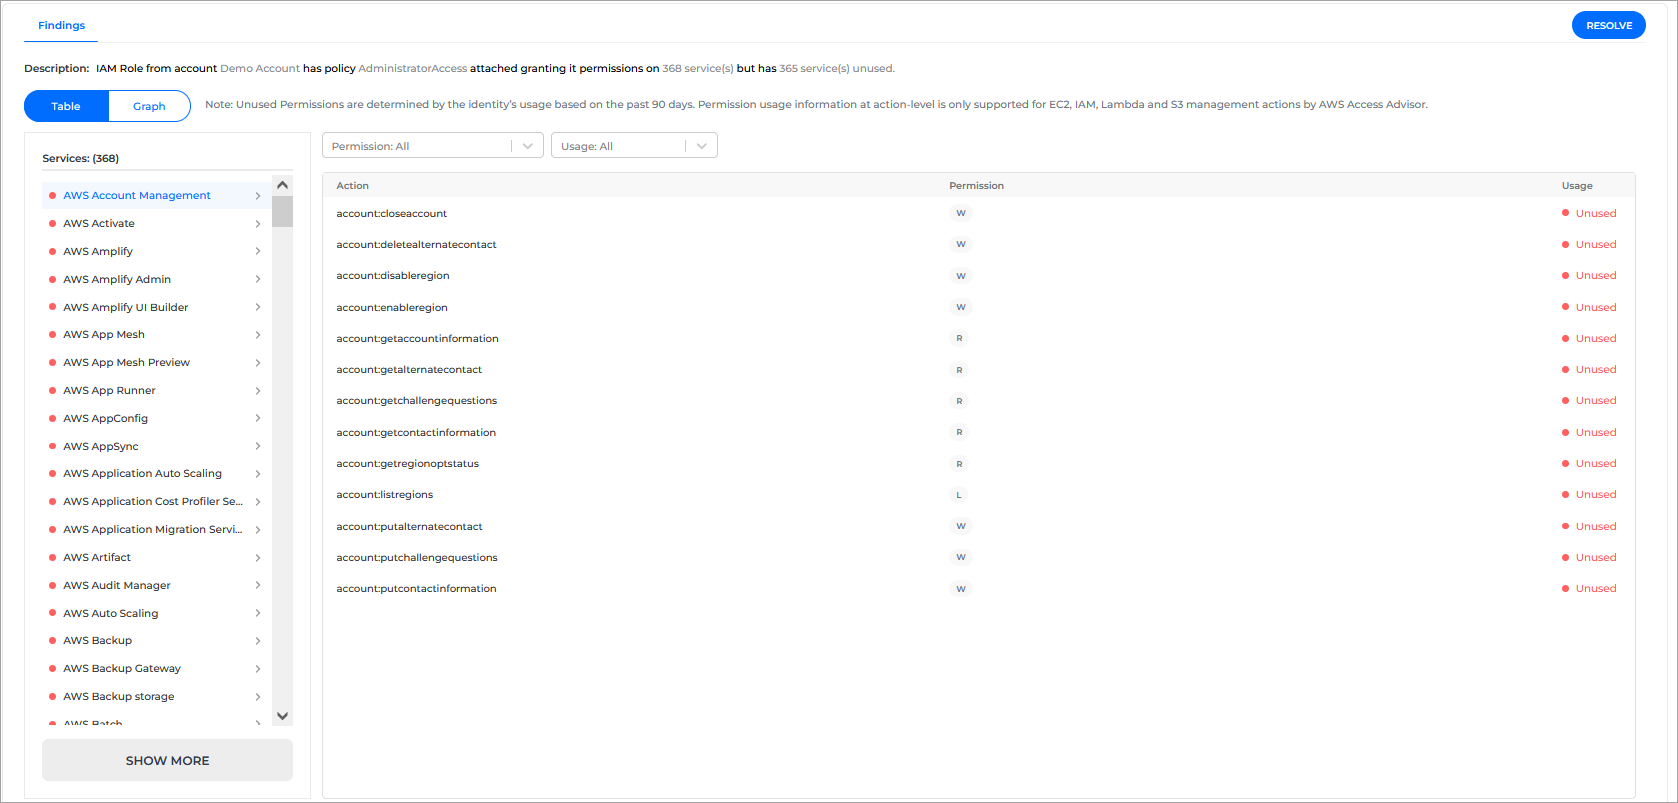
Task: Switch to Table view
Action: 66,106
